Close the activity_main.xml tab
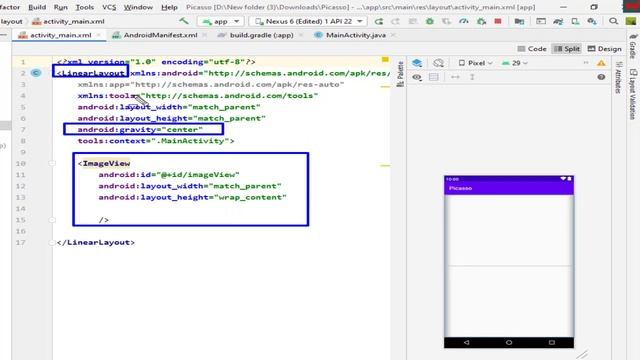This screenshot has width=640, height=360. (98, 36)
